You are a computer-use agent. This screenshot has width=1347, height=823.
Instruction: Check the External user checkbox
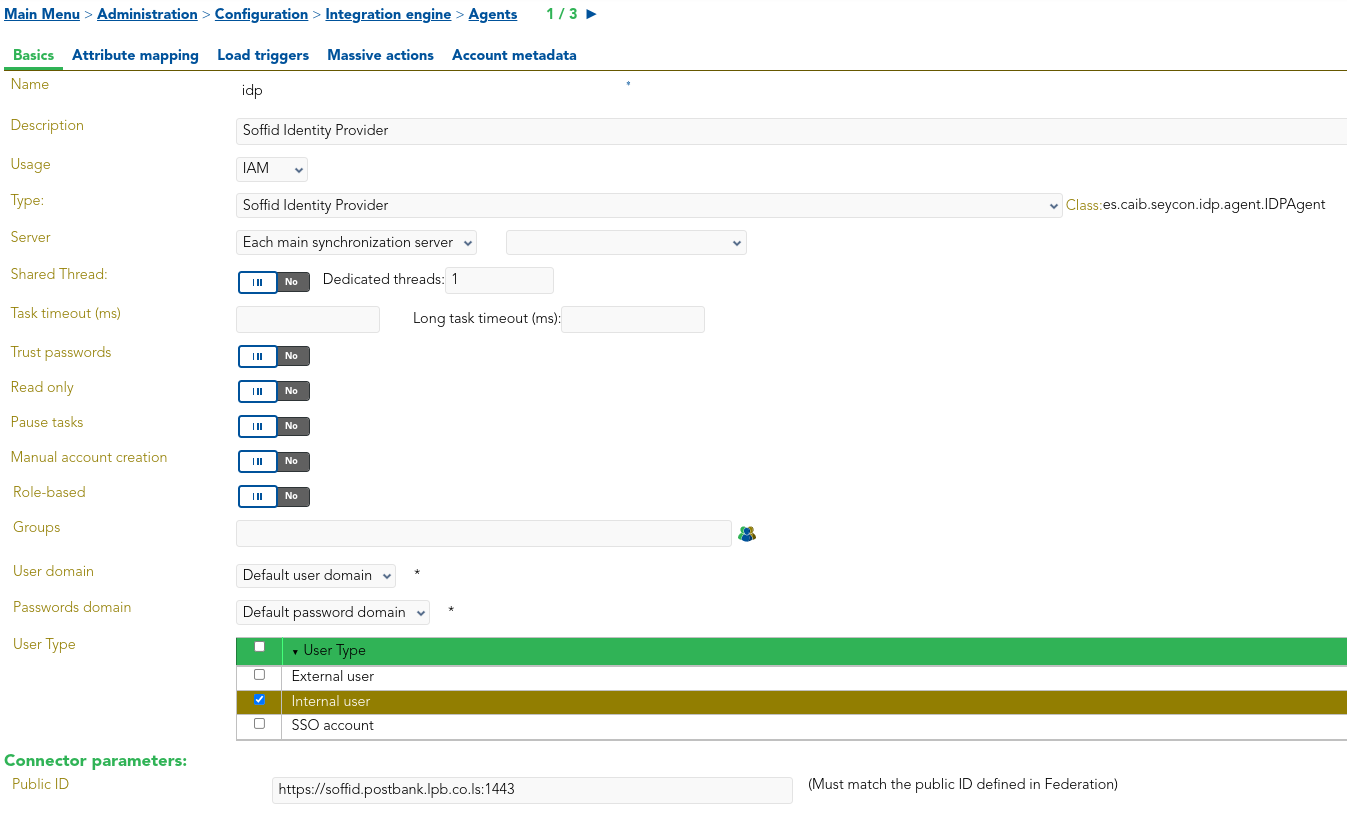coord(260,675)
